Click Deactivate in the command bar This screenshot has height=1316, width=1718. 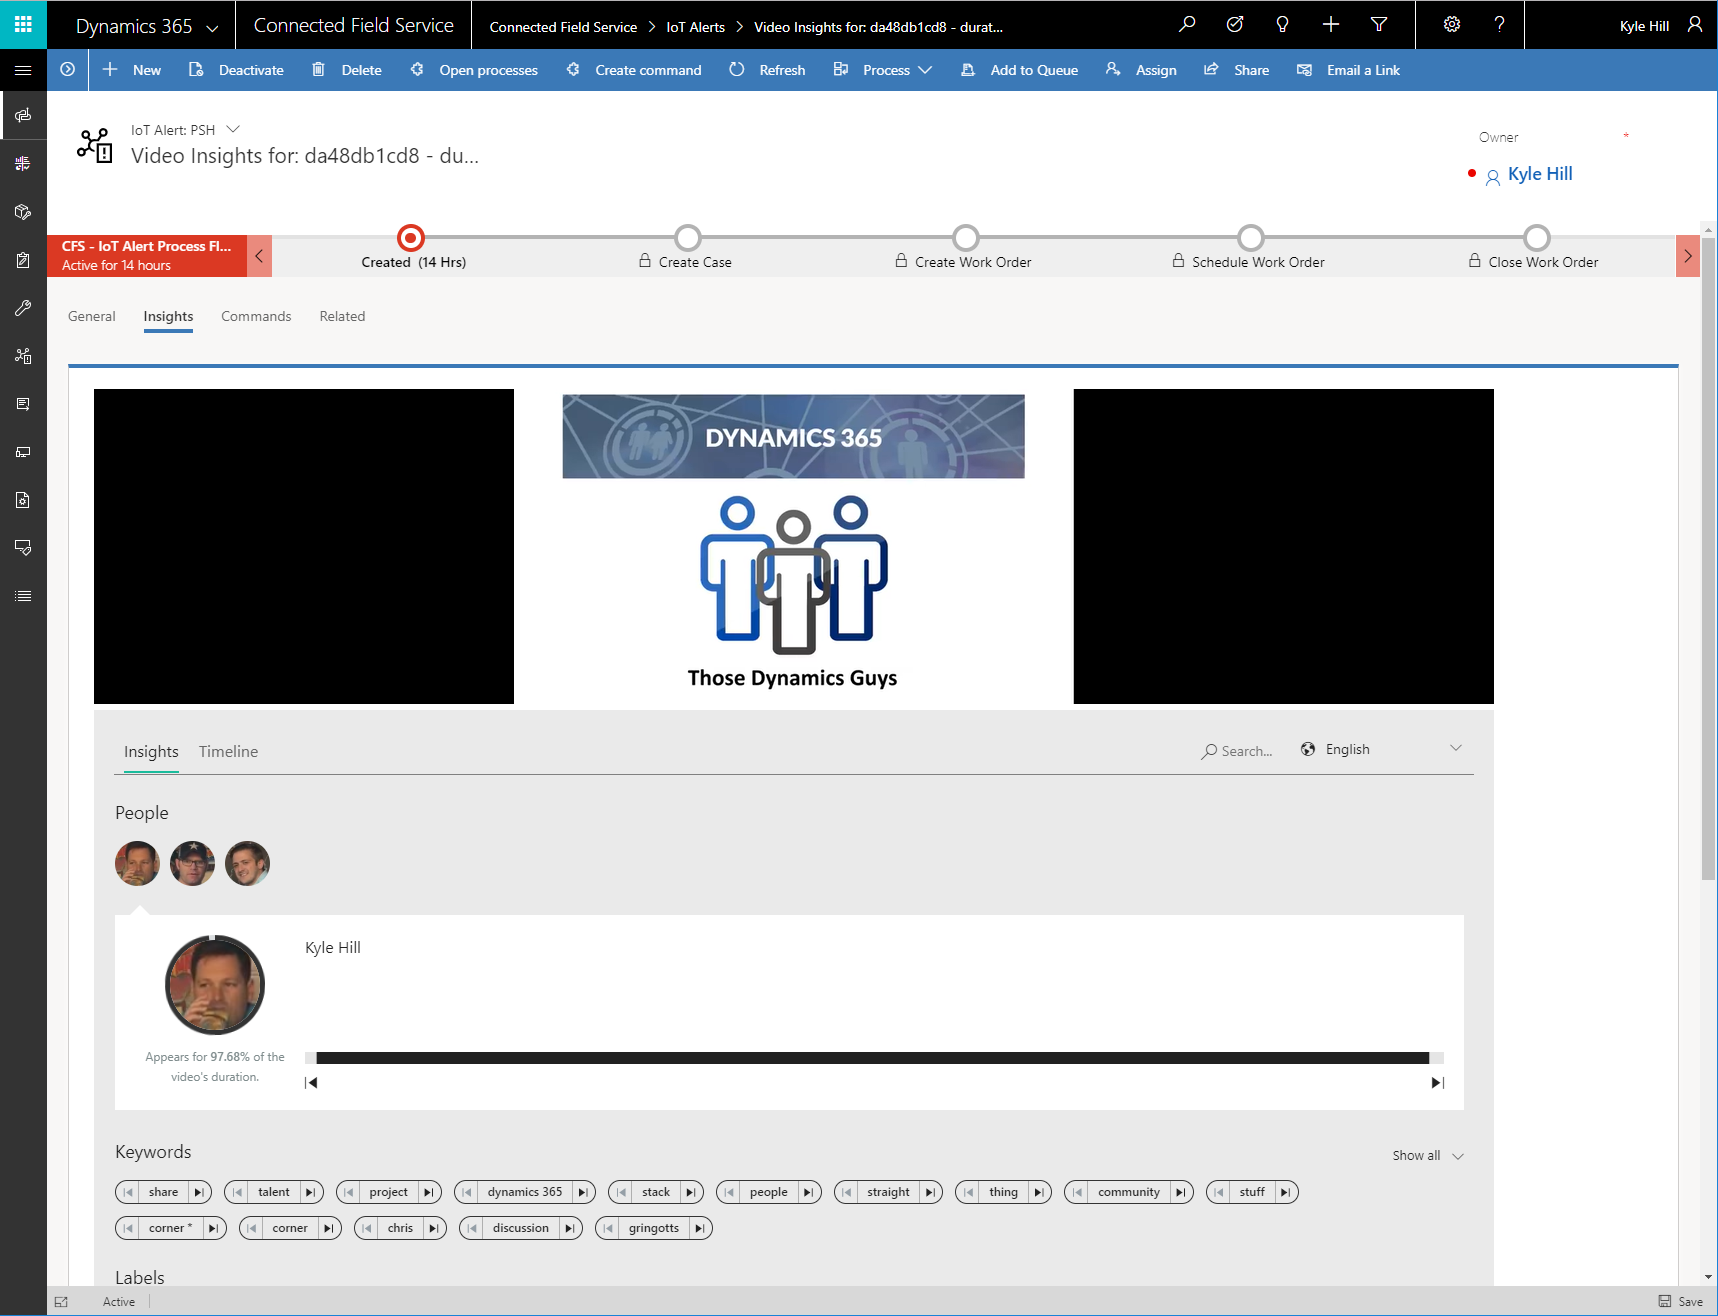coord(236,70)
